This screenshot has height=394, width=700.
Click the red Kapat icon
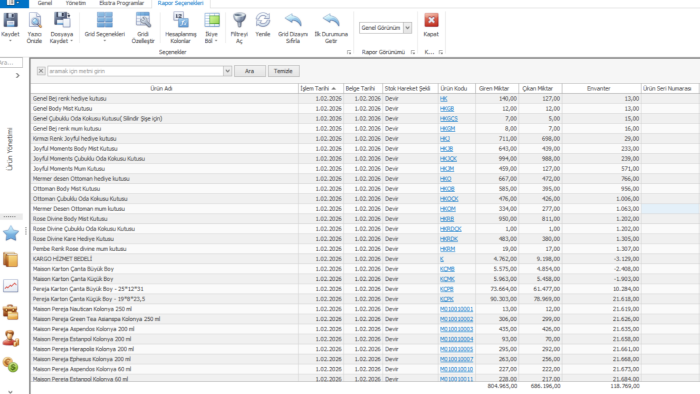431,21
